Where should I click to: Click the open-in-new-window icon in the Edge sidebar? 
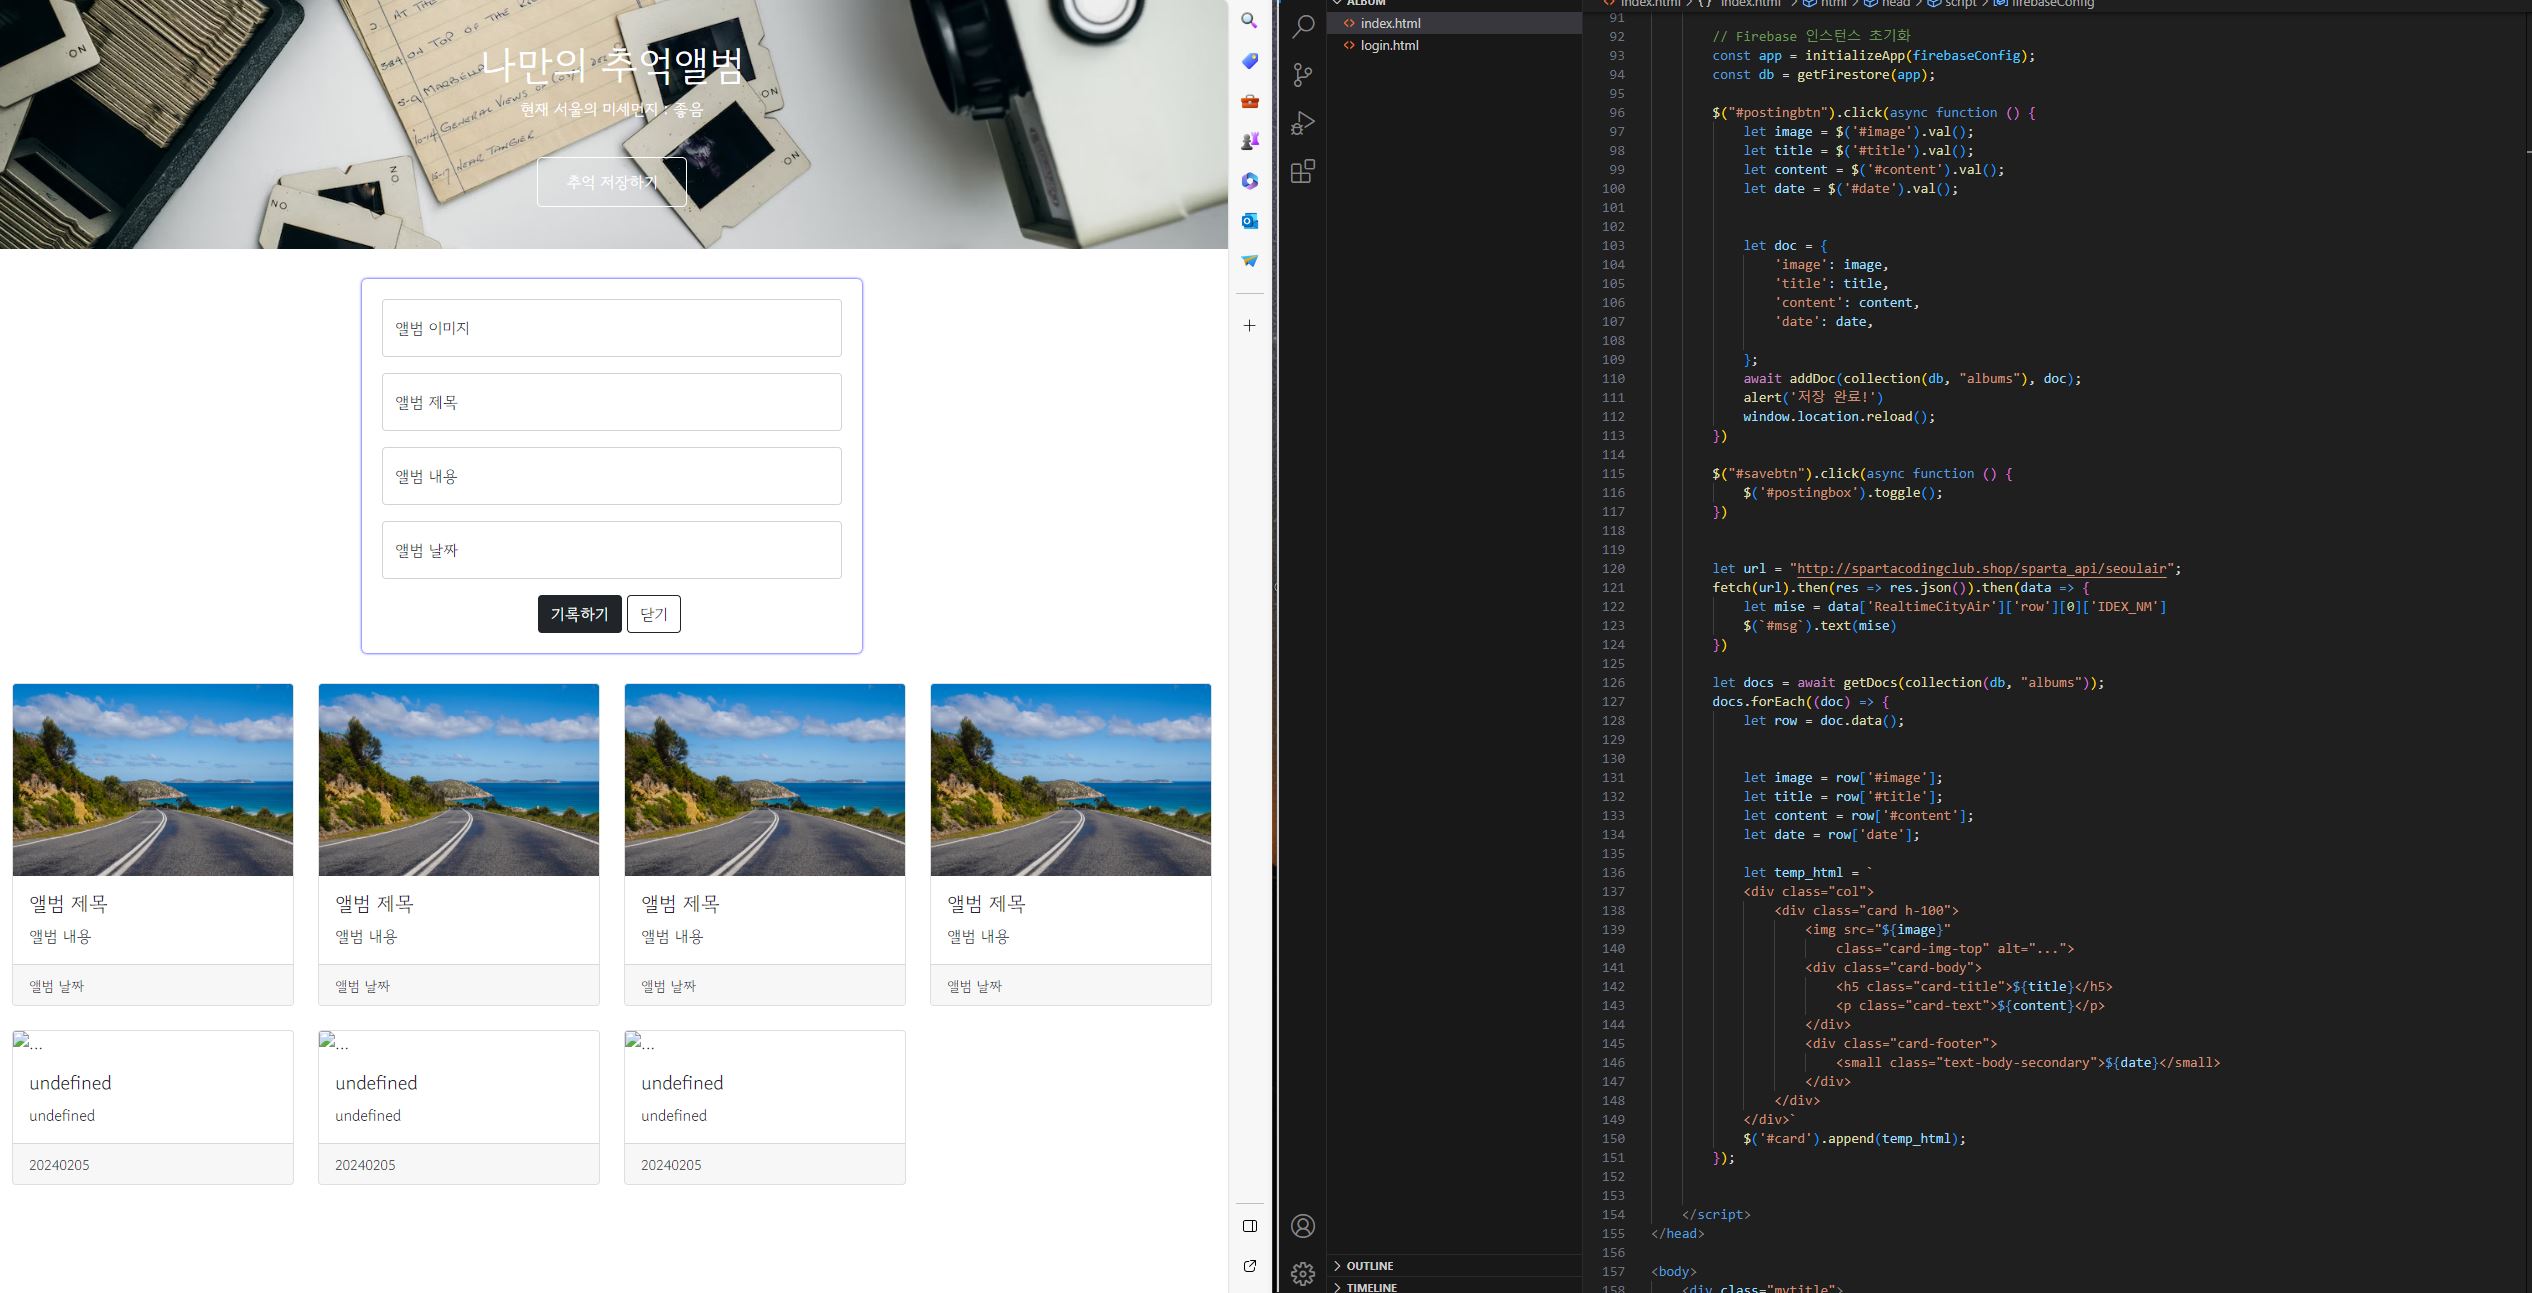(1249, 1266)
